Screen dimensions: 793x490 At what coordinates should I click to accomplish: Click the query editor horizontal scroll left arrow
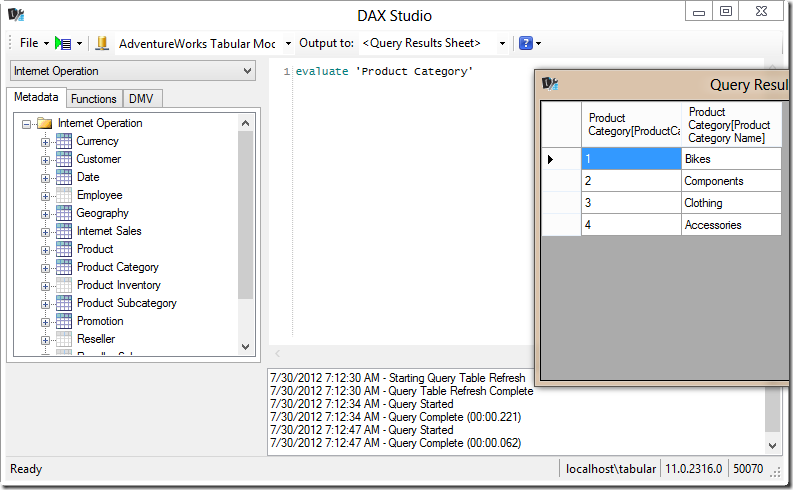[277, 353]
